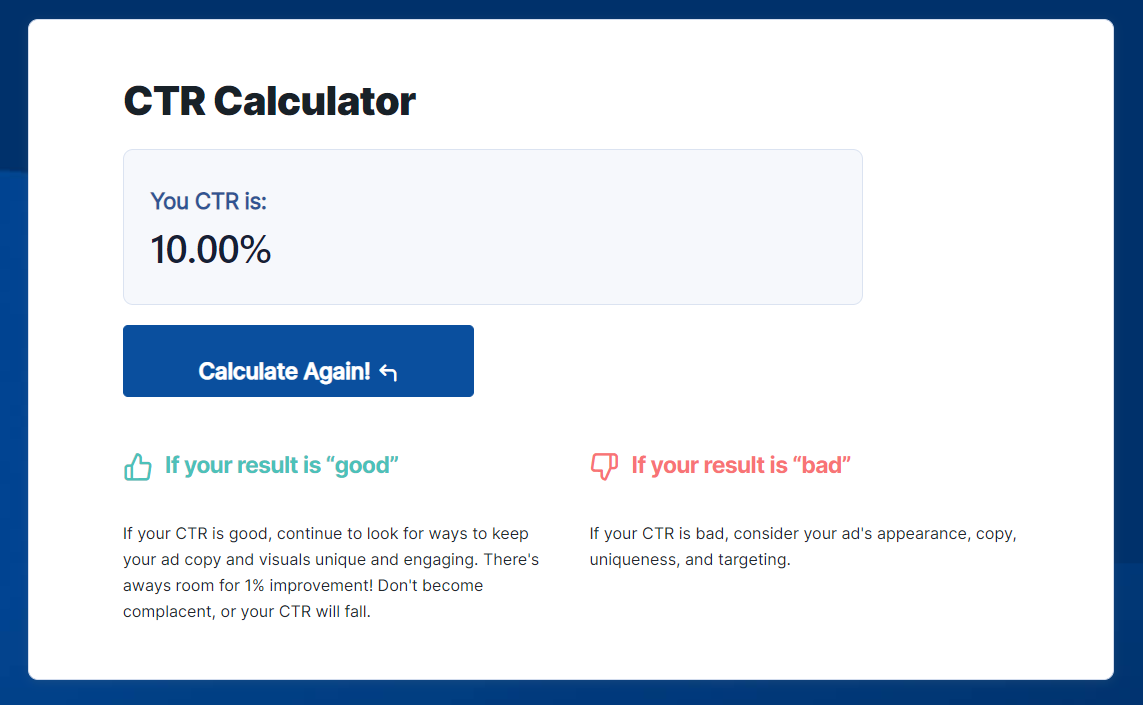This screenshot has width=1143, height=705.
Task: Click the "If your result is good" heading
Action: (281, 465)
